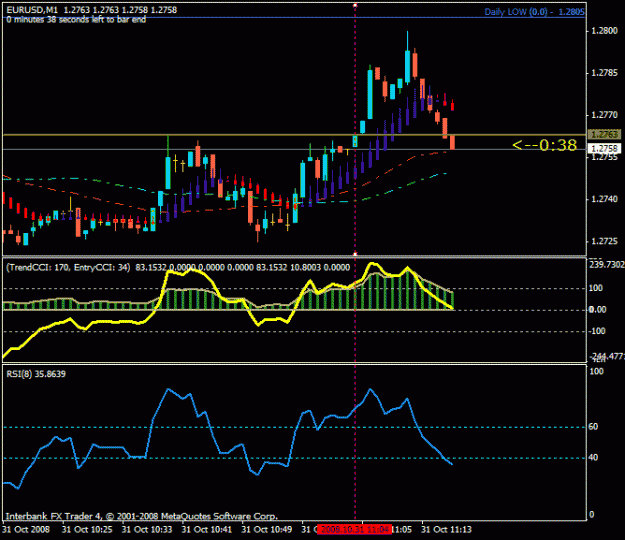
Task: Click the CCI scale value -100
Action: [597, 331]
